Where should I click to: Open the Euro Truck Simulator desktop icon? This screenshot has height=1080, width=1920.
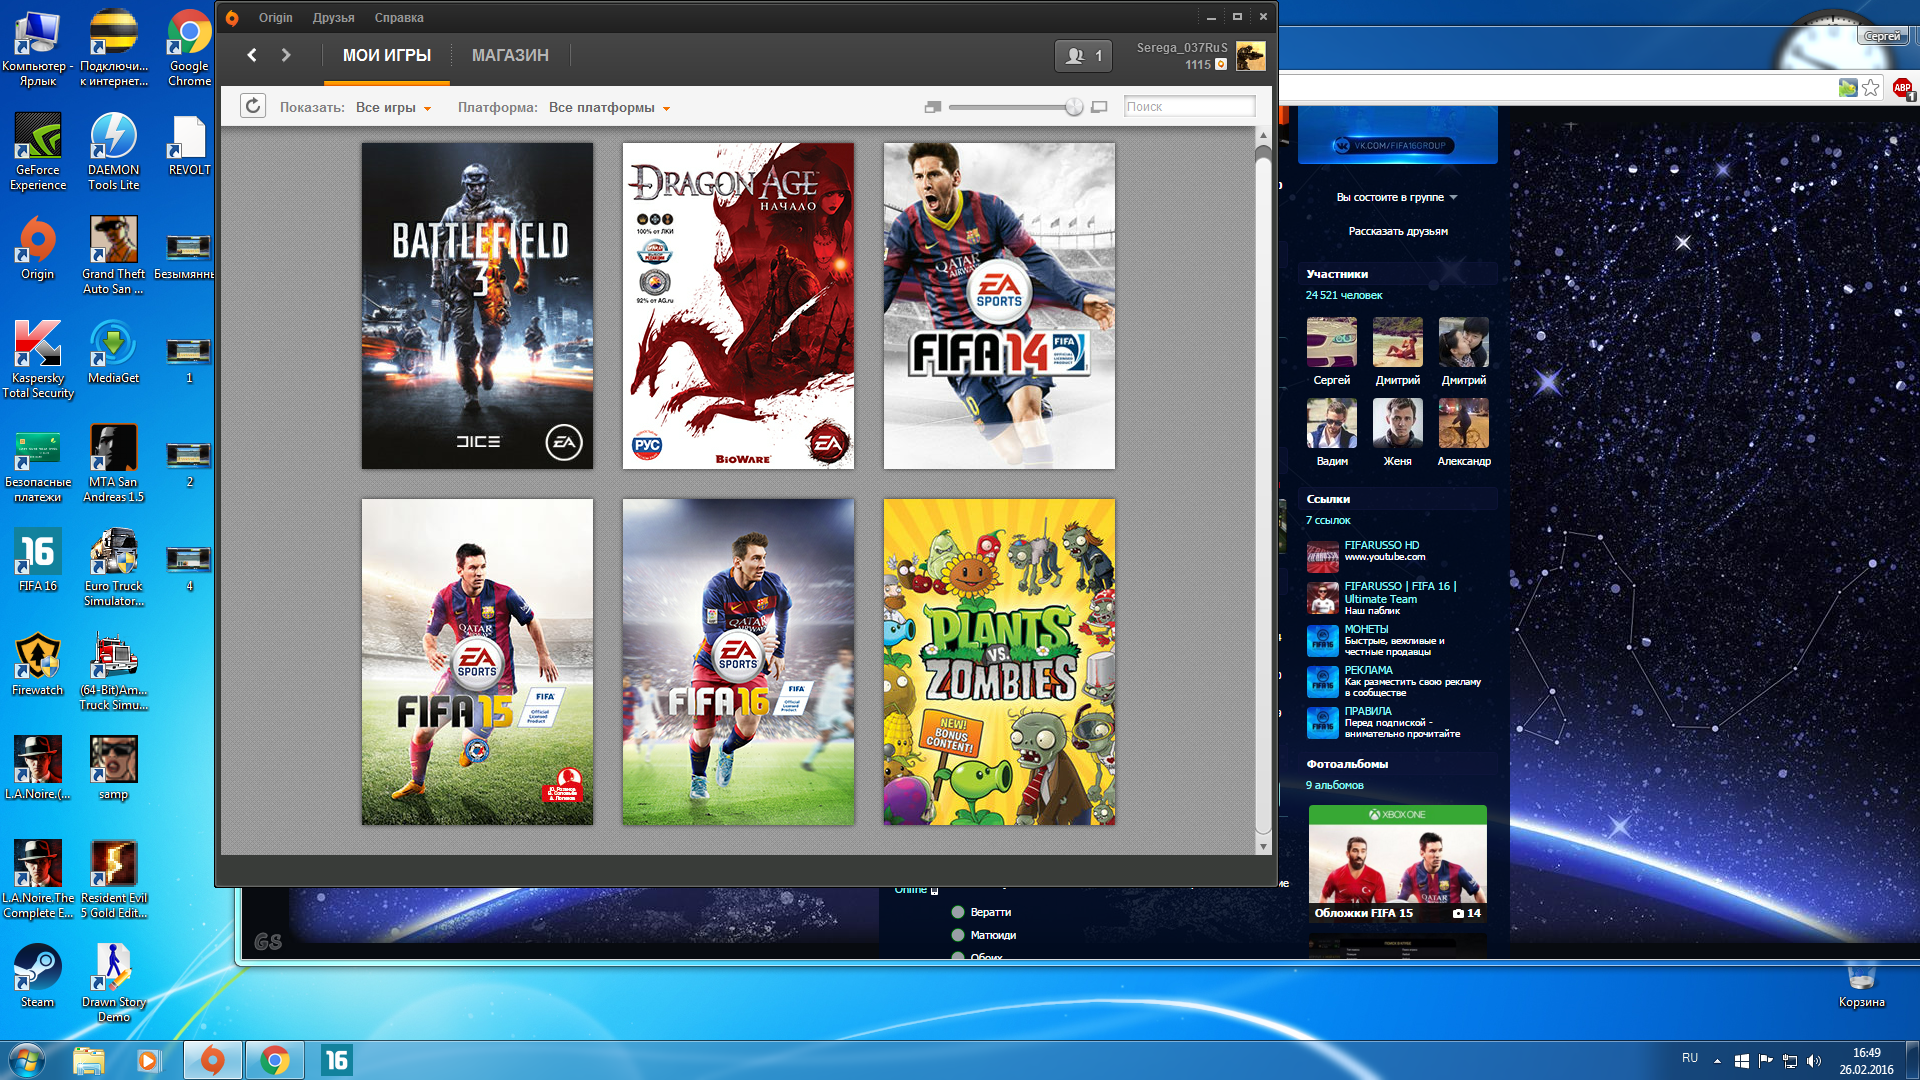click(x=113, y=568)
